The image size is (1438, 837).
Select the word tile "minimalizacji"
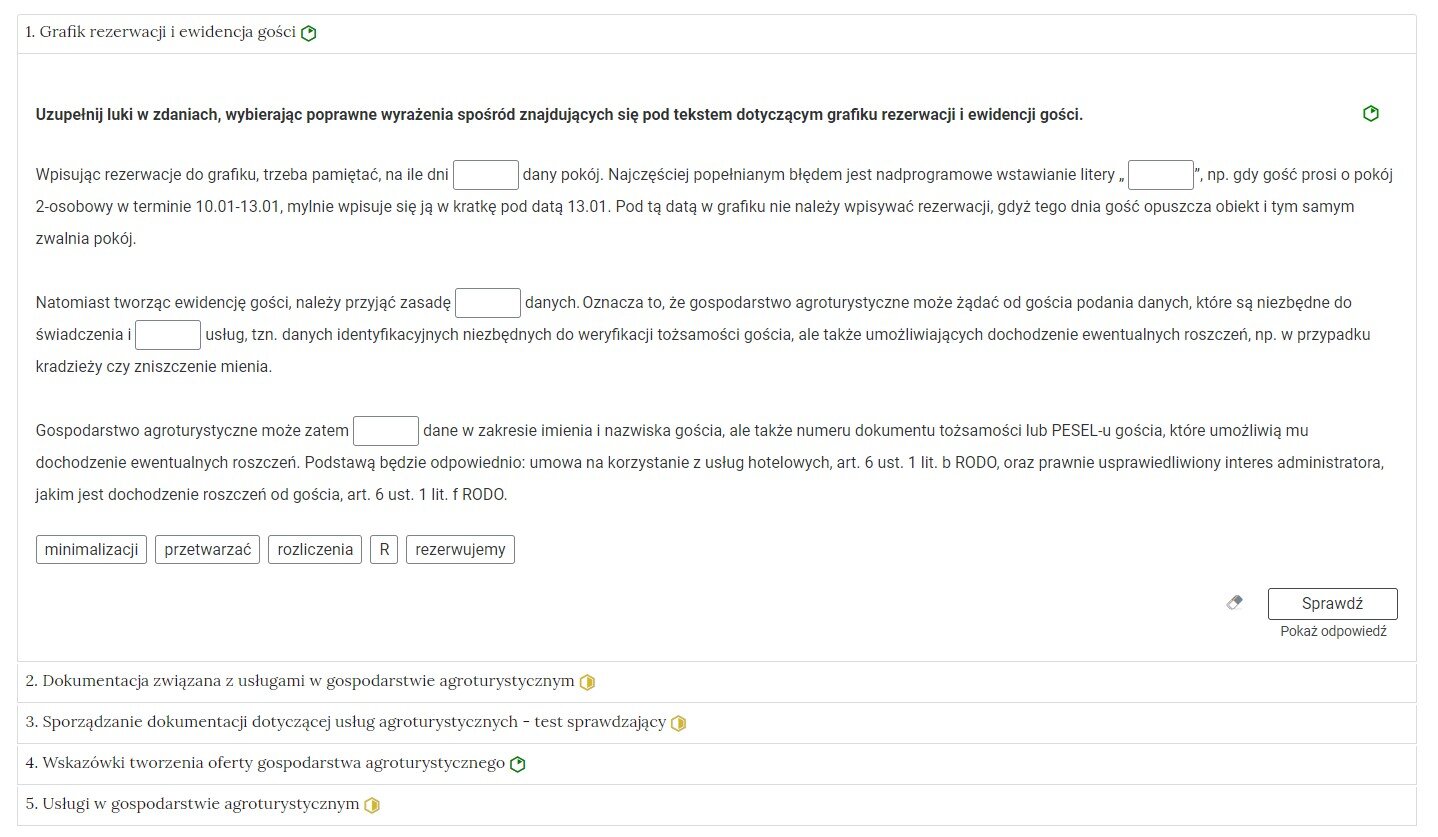(92, 549)
